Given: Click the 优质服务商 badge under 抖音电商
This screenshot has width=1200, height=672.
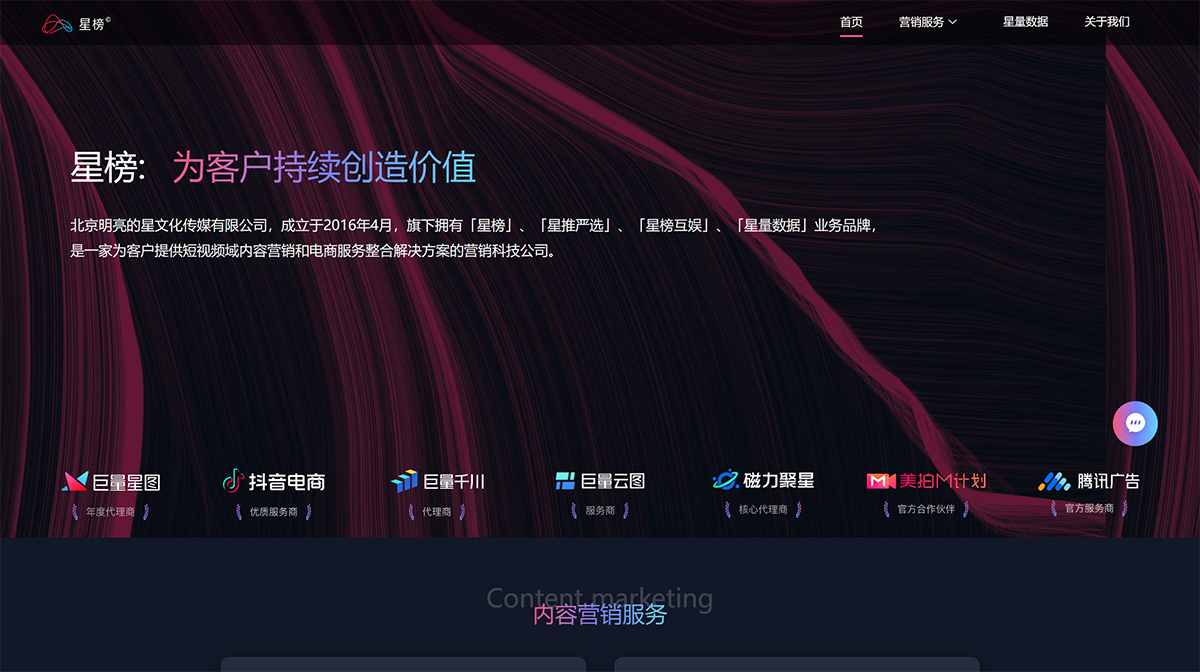Looking at the screenshot, I should [x=272, y=510].
